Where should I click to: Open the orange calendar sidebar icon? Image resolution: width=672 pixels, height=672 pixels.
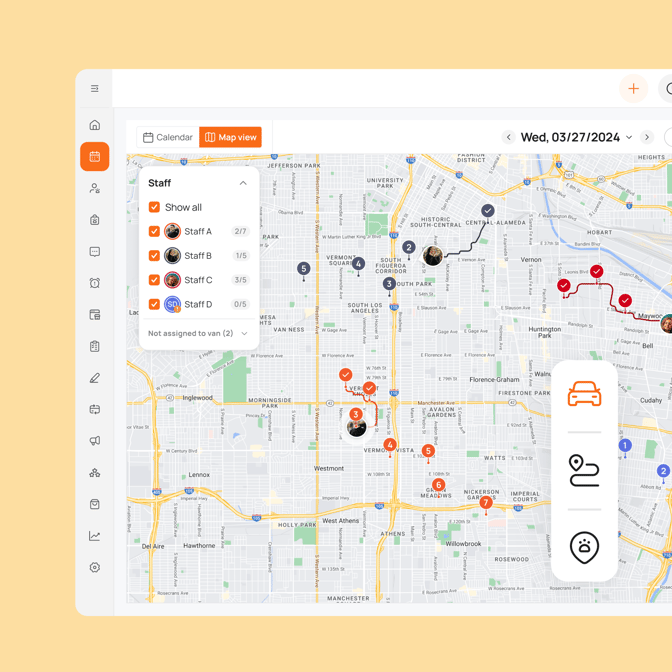(95, 156)
